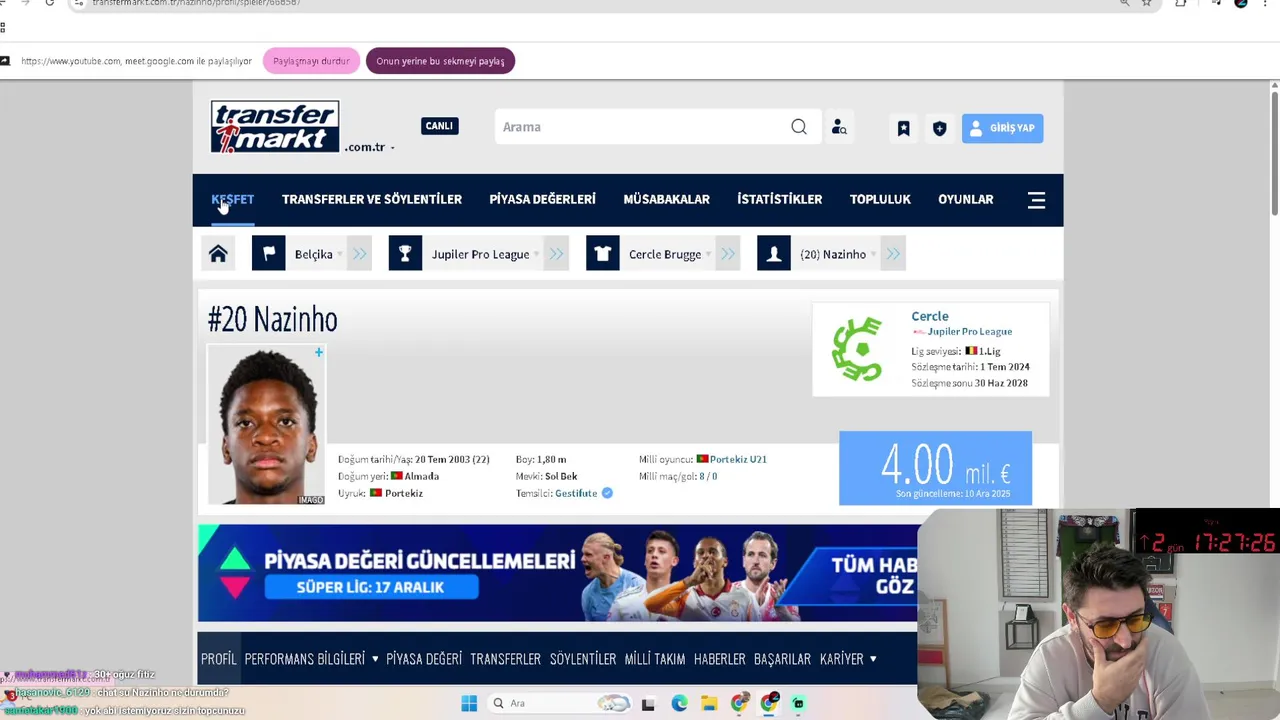Viewport: 1280px width, 720px height.
Task: Select the PROFİL tab
Action: [x=218, y=659]
